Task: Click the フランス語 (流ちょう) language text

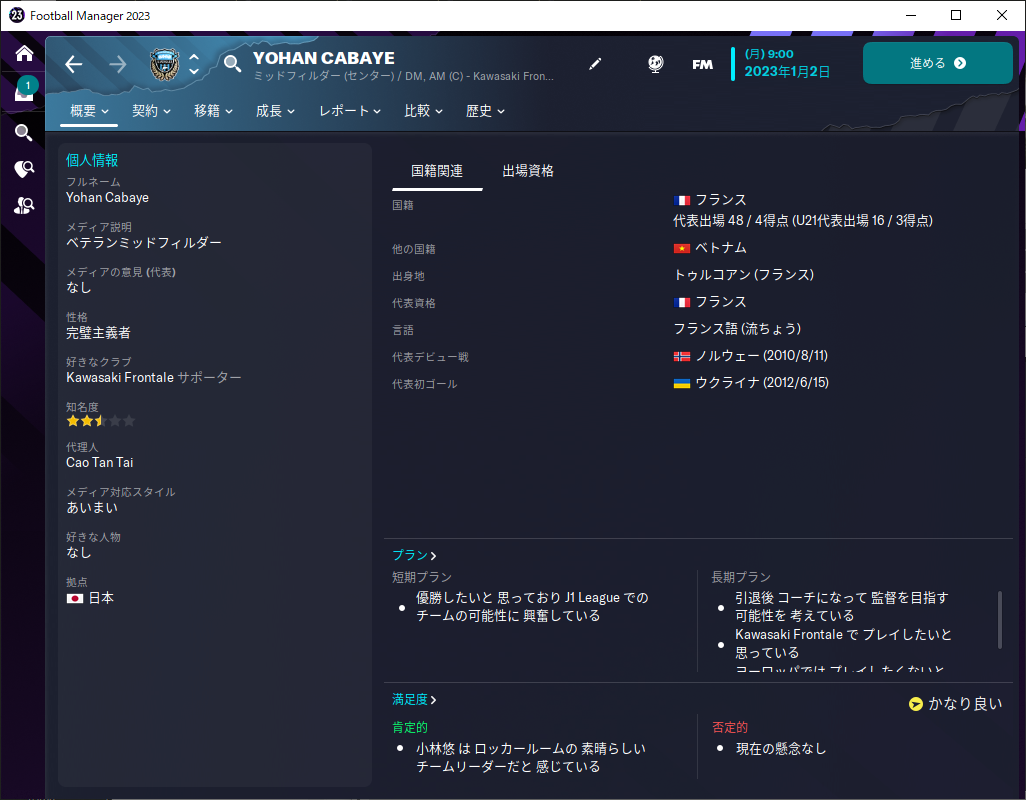Action: click(x=737, y=328)
